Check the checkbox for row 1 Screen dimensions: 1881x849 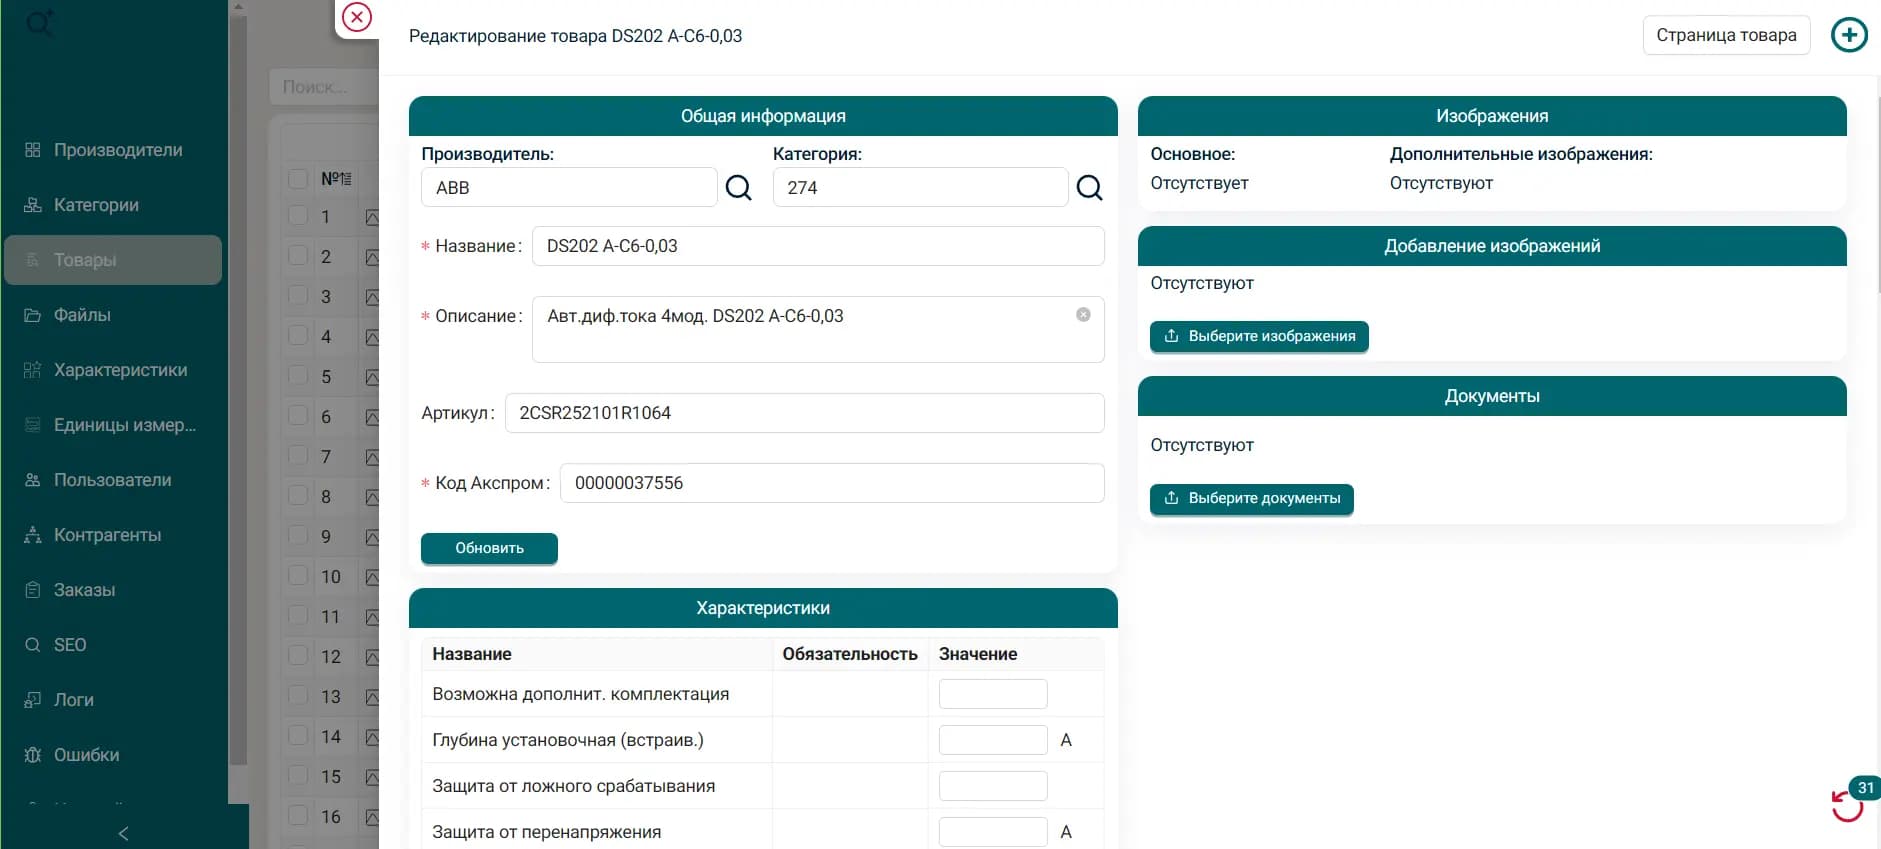coord(298,216)
